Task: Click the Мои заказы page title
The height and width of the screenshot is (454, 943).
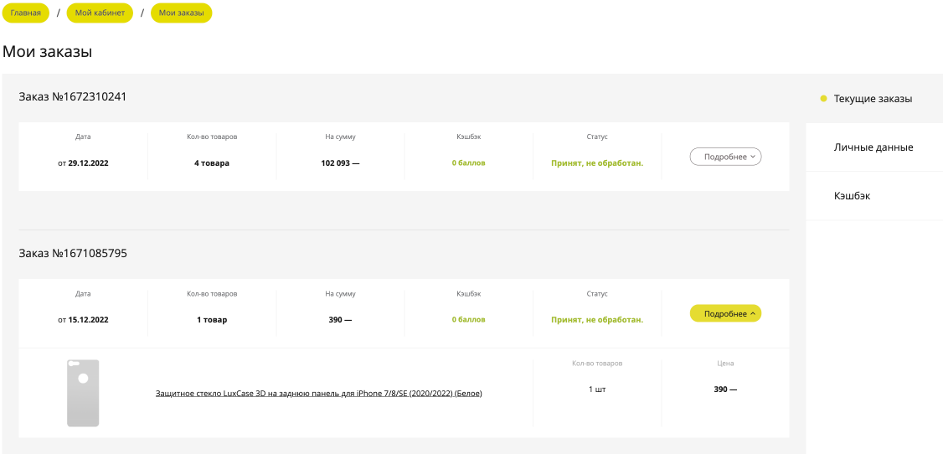Action: coord(47,51)
